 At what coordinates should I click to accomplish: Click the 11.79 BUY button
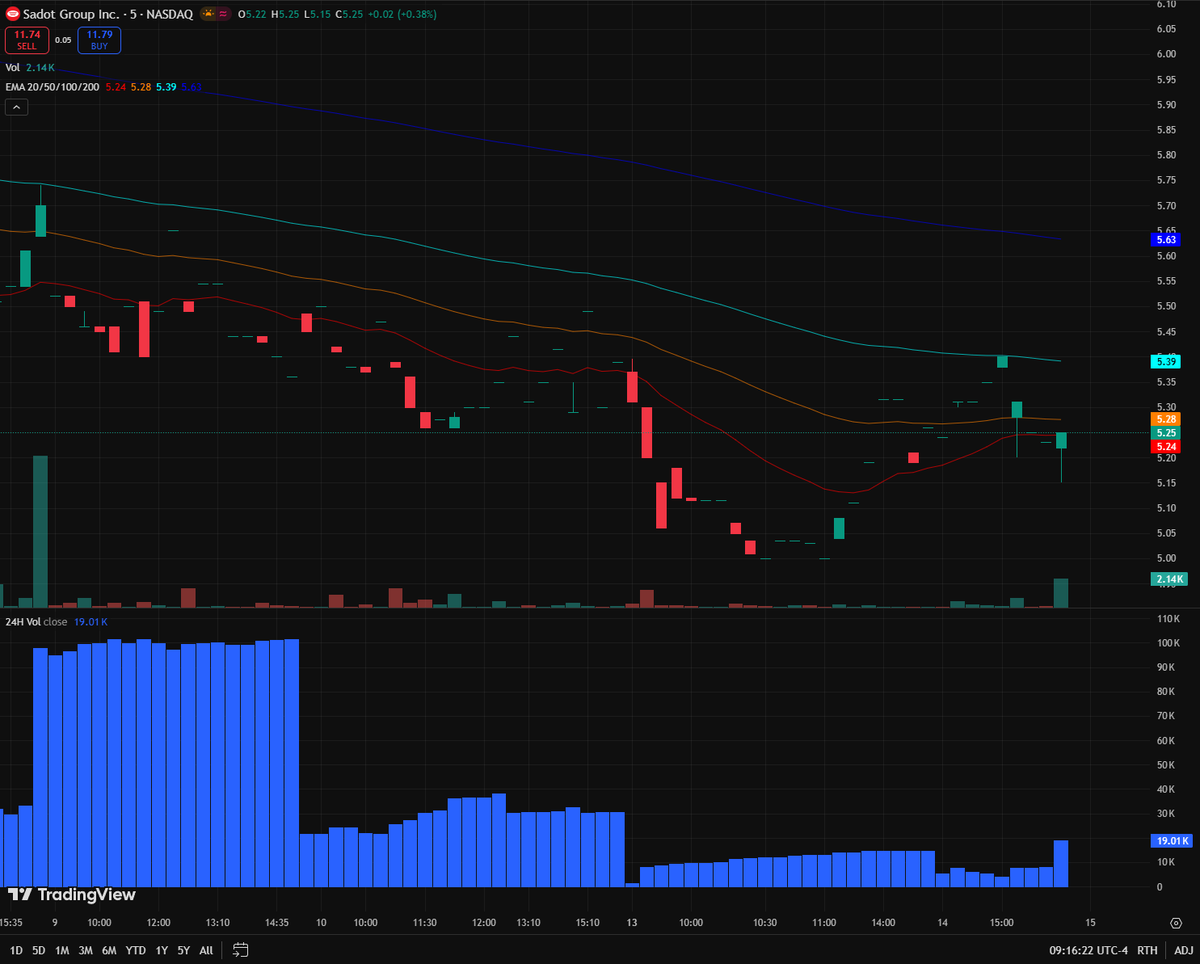pos(99,40)
